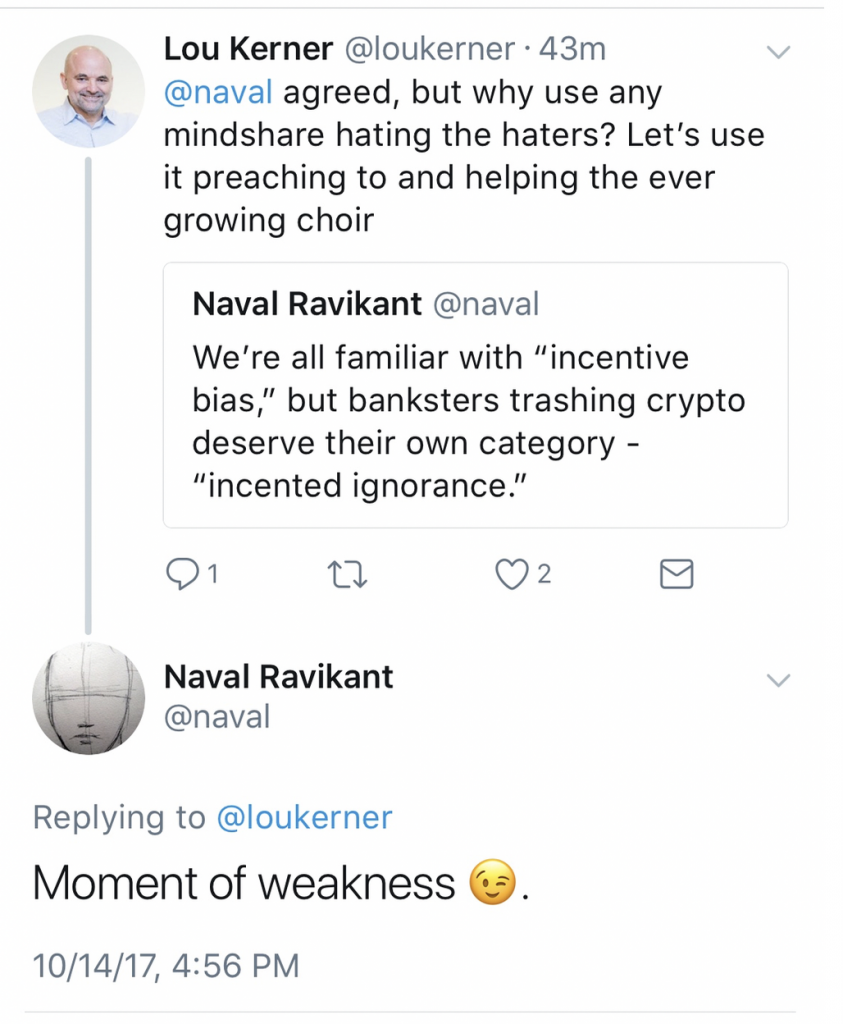Viewport: 843px width, 1024px height.
Task: Share the tweet via envelope message icon
Action: 677,573
